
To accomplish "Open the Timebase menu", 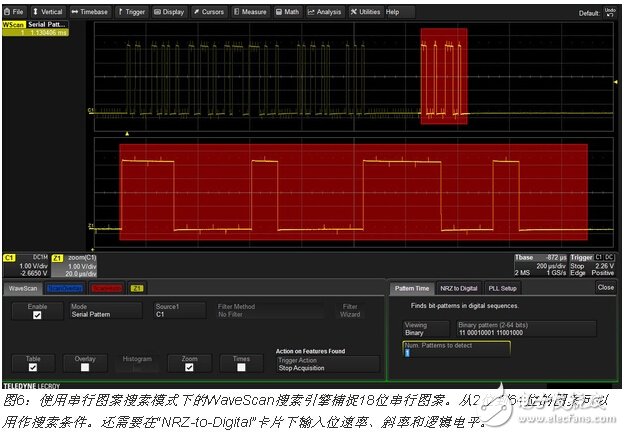I will [93, 12].
